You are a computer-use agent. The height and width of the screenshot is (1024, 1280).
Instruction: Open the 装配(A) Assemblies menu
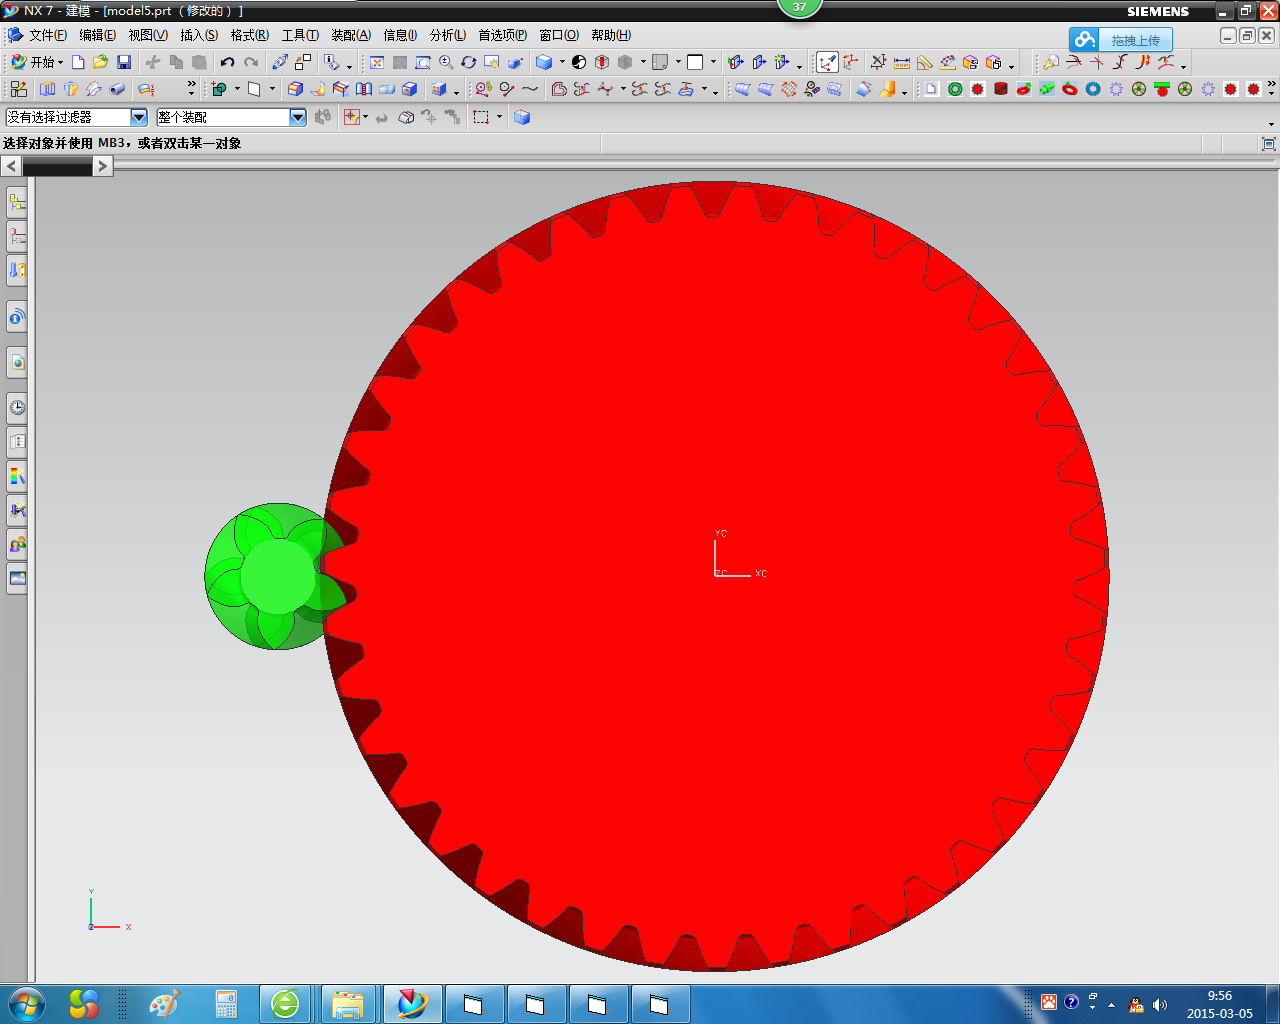[x=351, y=35]
